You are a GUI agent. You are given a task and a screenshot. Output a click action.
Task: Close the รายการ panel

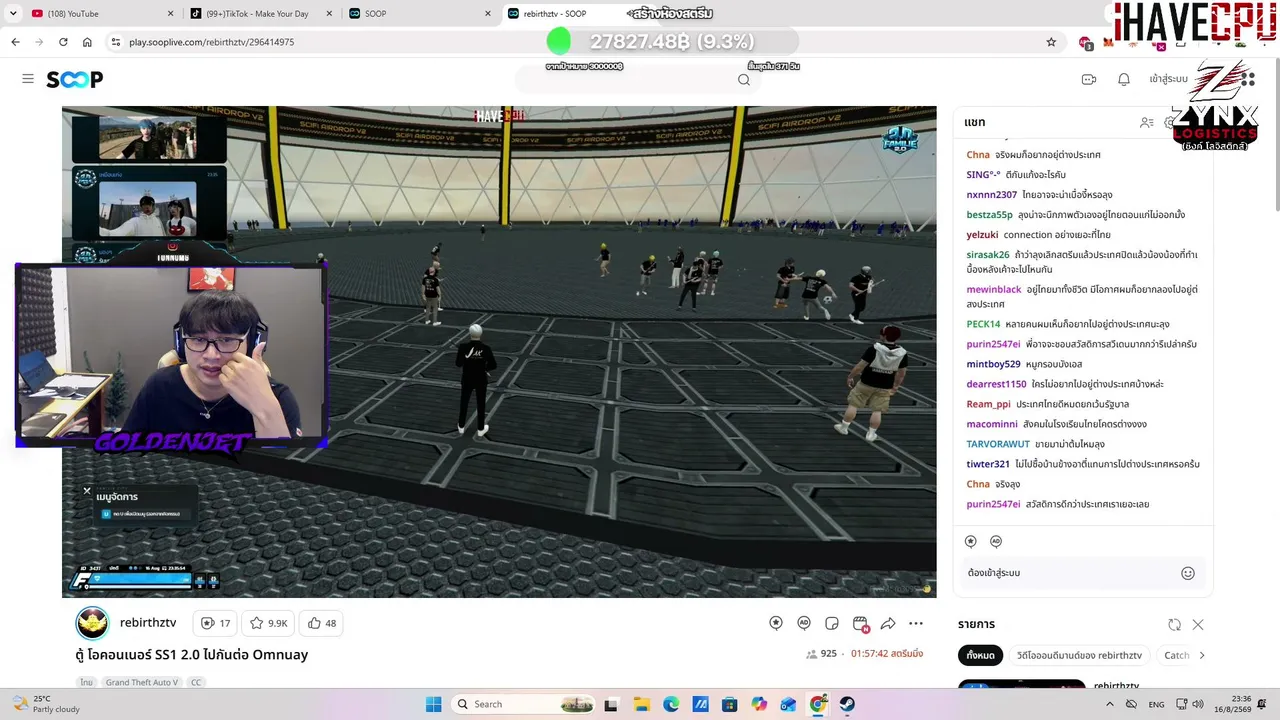click(1198, 624)
